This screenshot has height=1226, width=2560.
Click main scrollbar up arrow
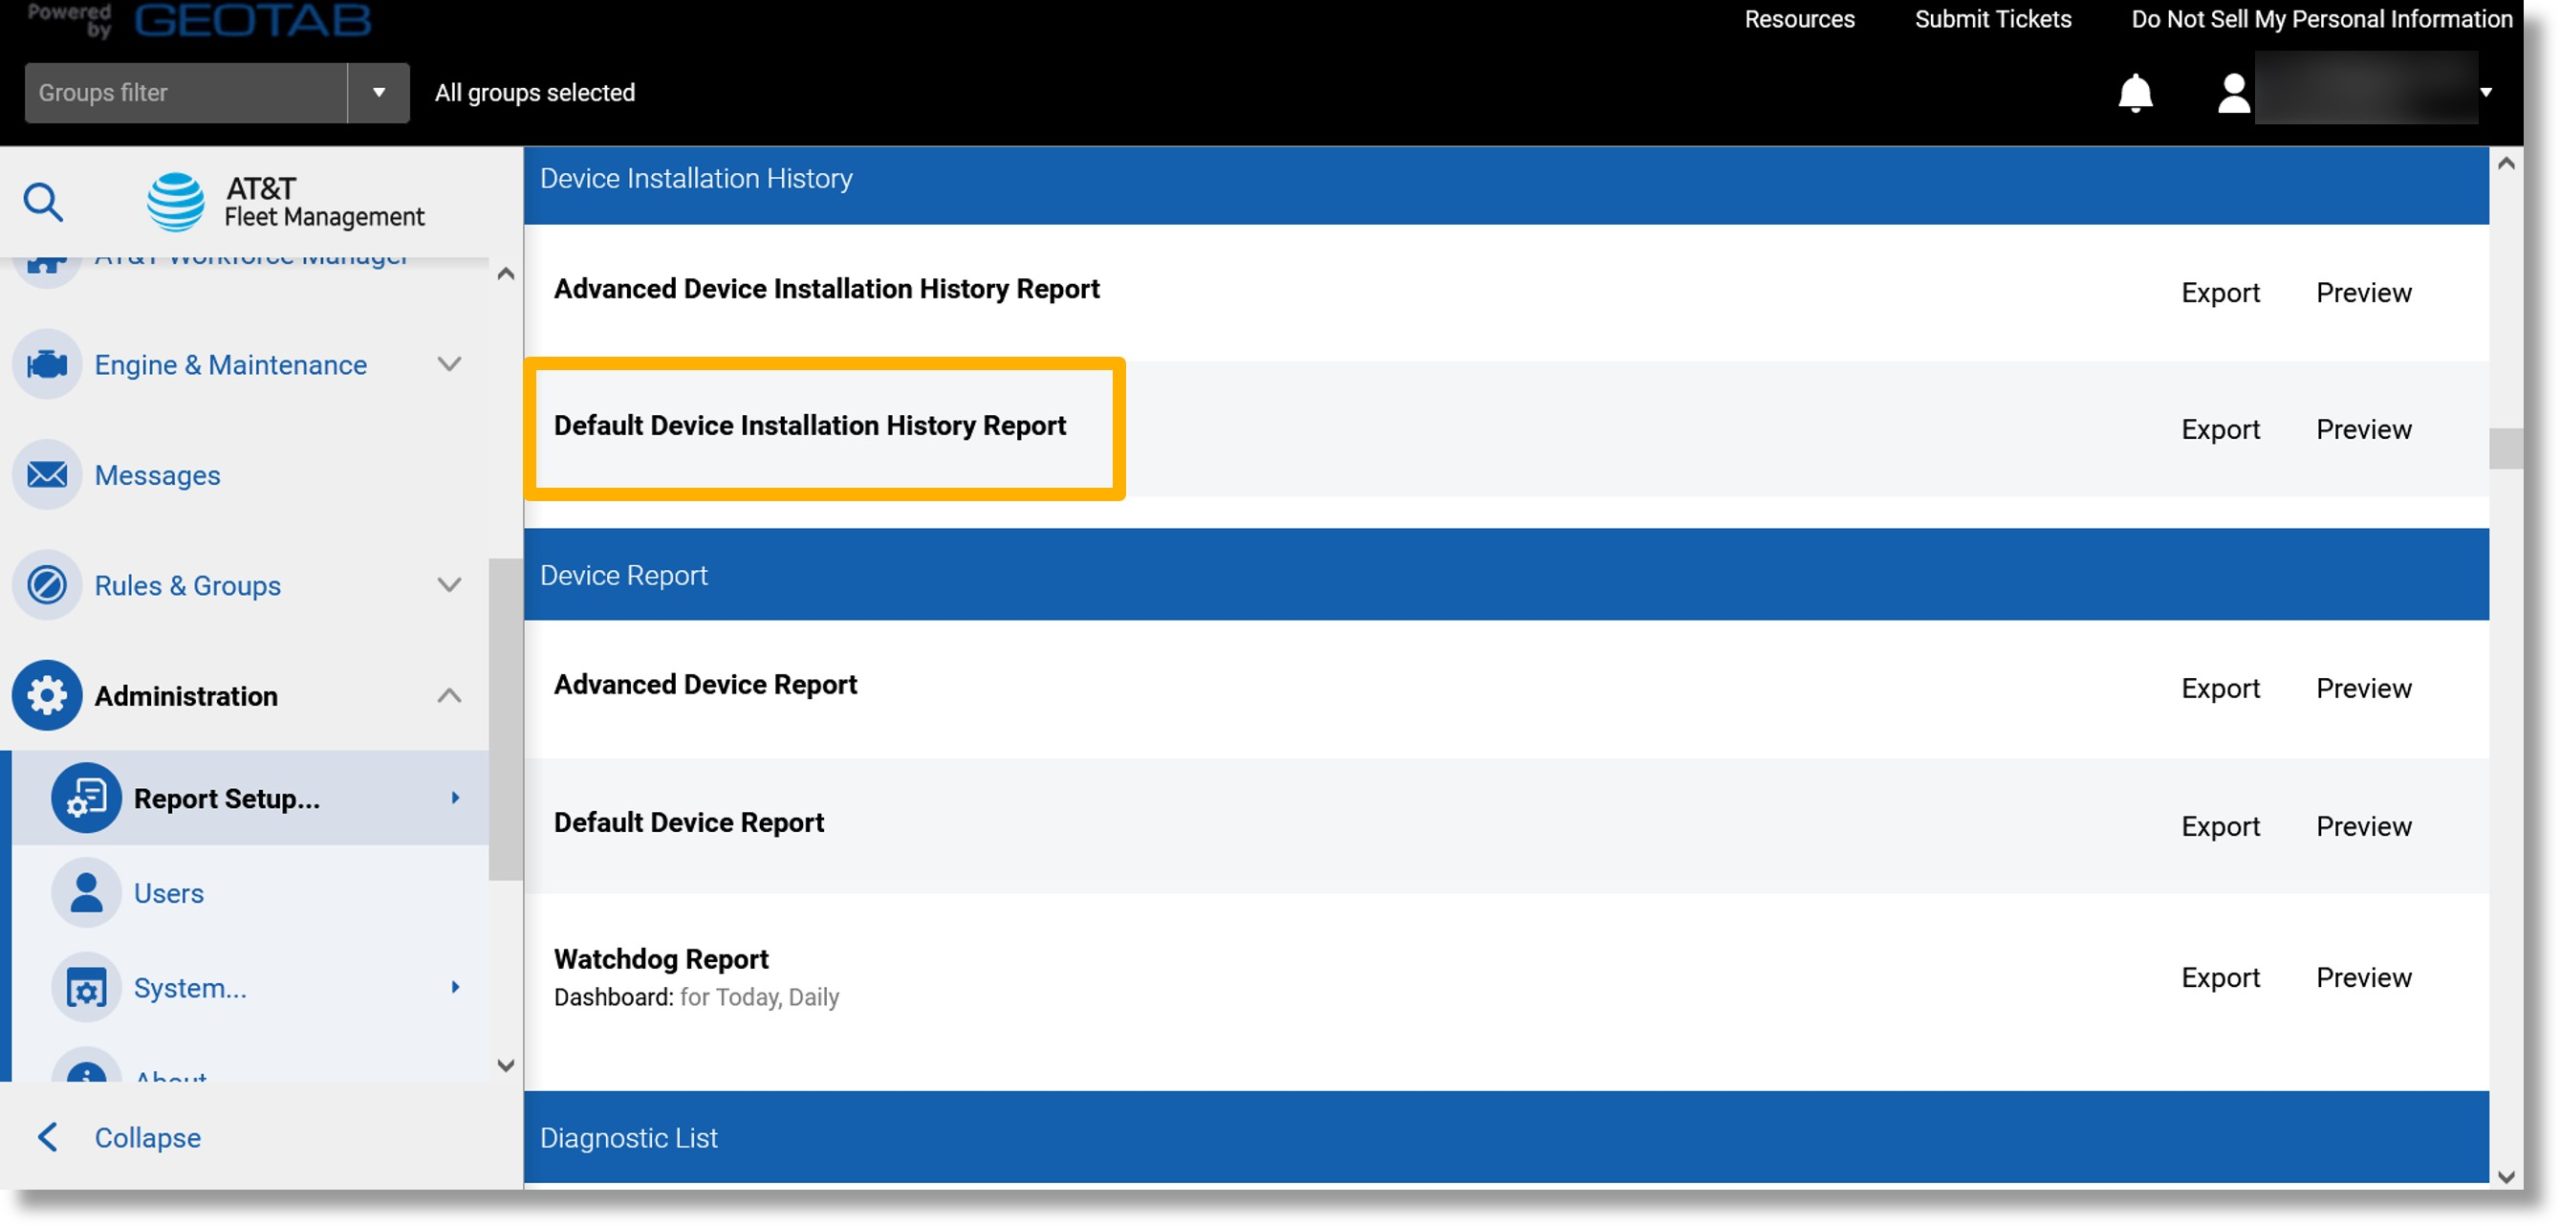click(x=2505, y=164)
